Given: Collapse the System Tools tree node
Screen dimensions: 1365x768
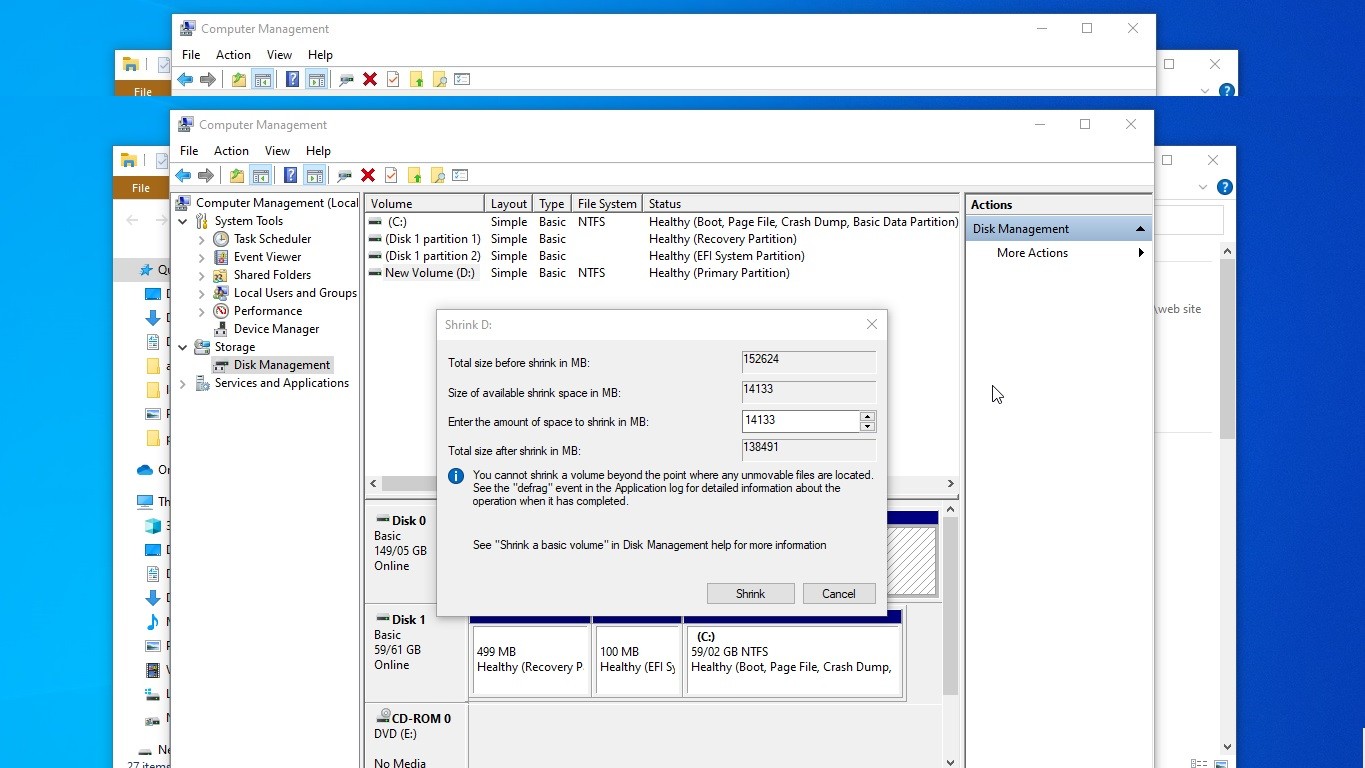Looking at the screenshot, I should [x=183, y=221].
